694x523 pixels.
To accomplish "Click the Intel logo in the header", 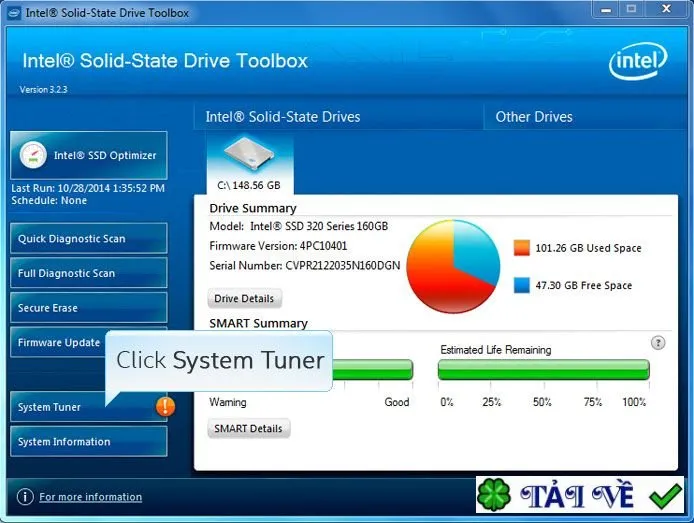I will (x=638, y=61).
